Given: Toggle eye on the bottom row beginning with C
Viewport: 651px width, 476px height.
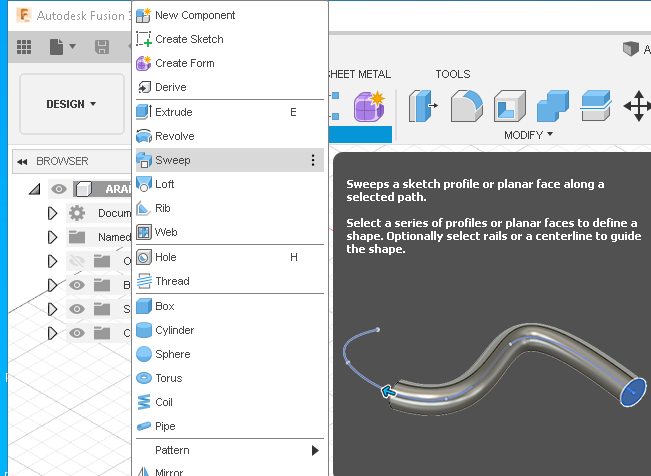Looking at the screenshot, I should click(77, 333).
